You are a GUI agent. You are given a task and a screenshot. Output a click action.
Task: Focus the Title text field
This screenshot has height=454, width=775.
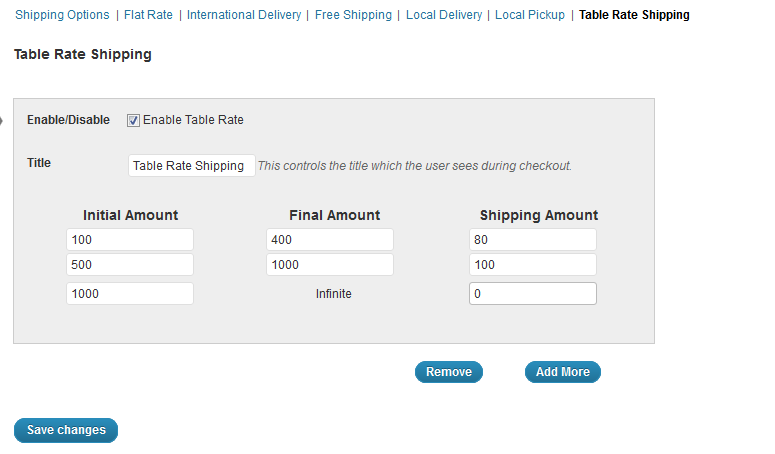pyautogui.click(x=191, y=166)
